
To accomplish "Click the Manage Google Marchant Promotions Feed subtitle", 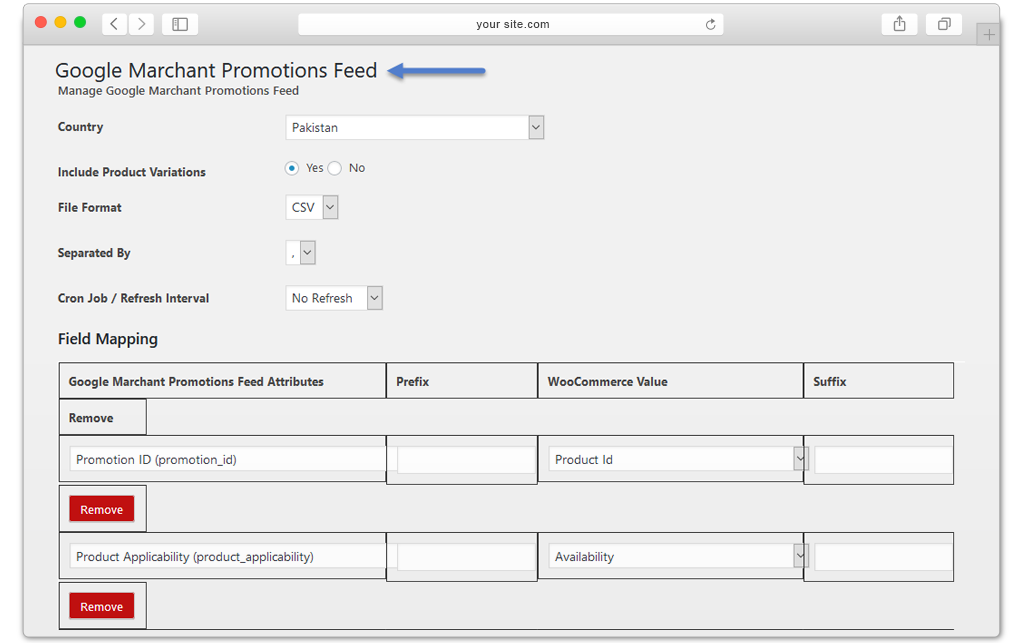I will point(178,91).
